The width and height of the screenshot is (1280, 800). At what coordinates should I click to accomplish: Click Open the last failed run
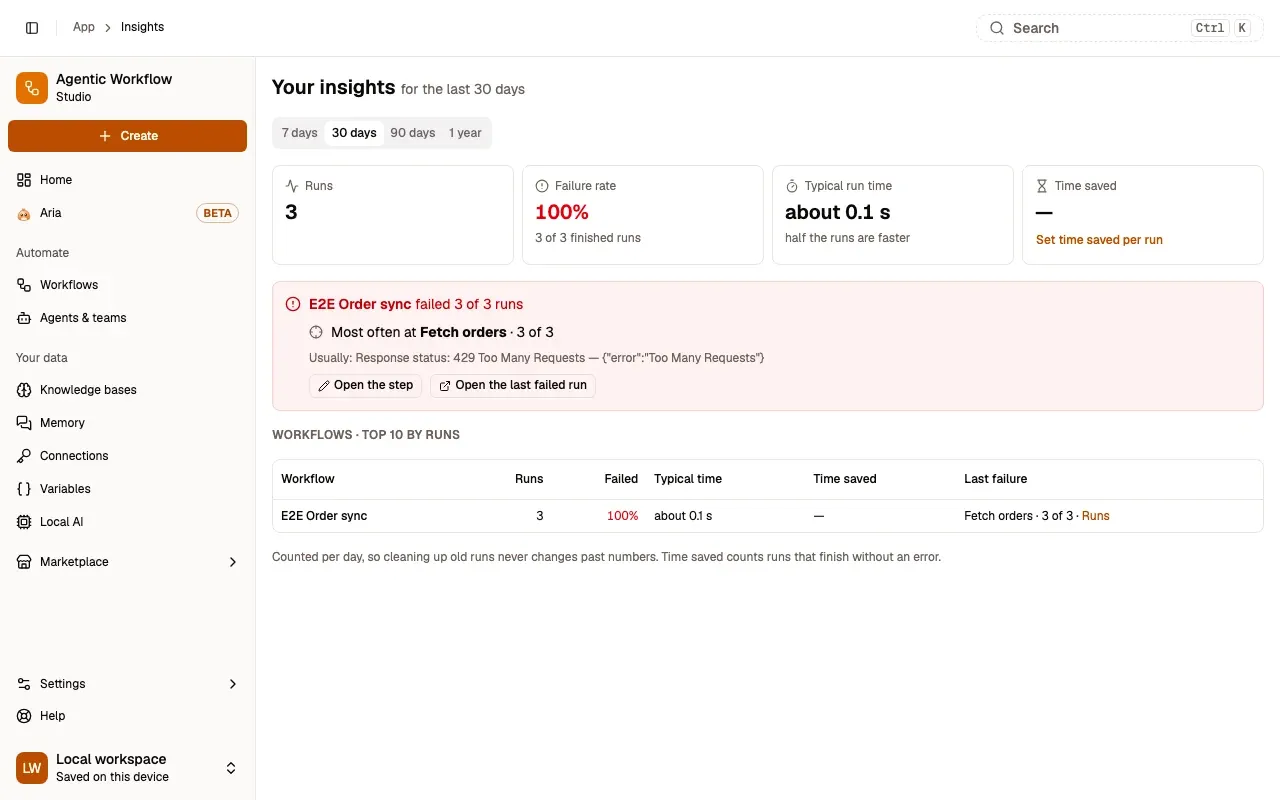click(x=513, y=385)
